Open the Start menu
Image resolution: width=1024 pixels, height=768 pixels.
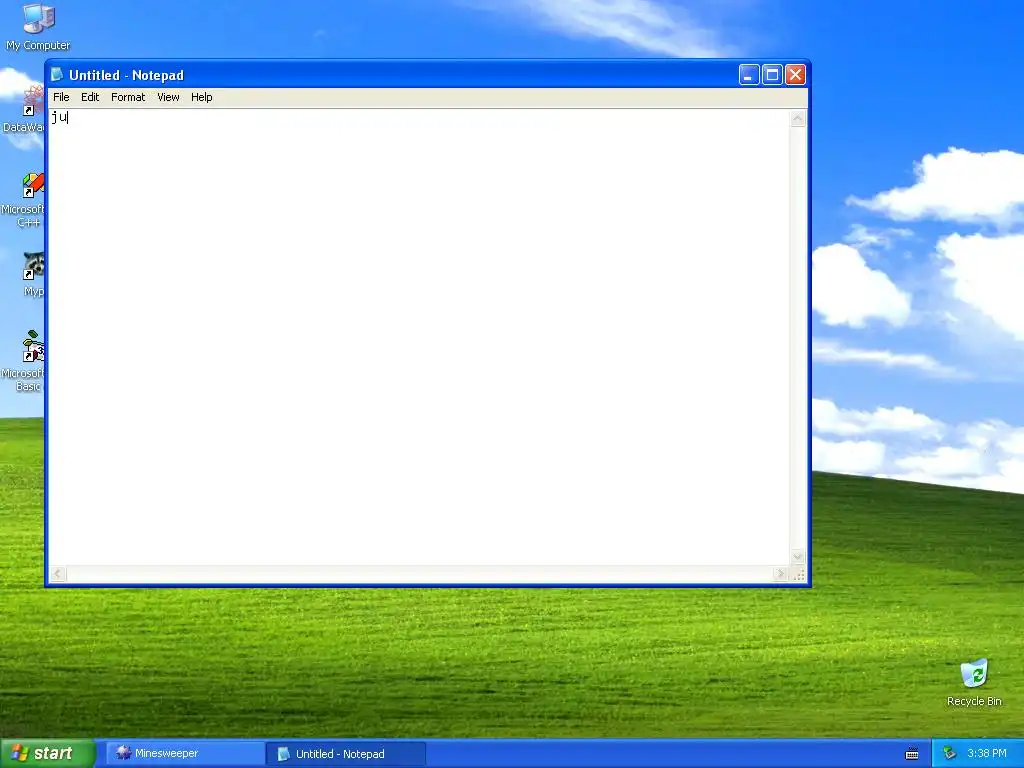[48, 753]
